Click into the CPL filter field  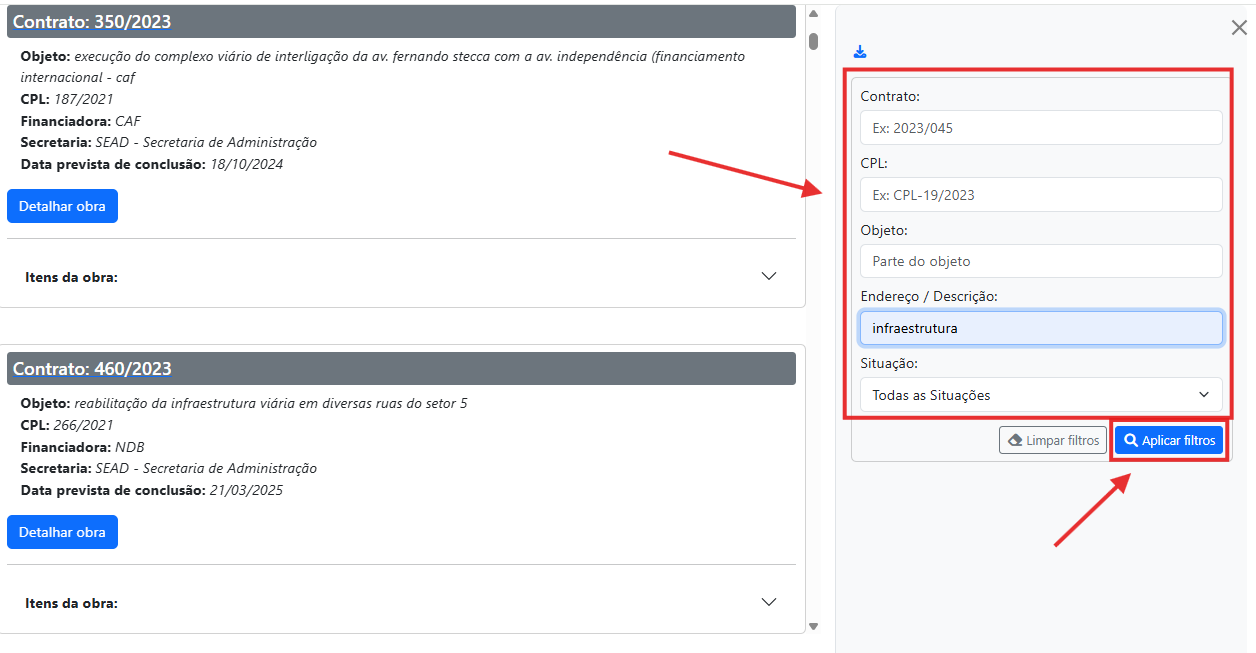point(1040,195)
